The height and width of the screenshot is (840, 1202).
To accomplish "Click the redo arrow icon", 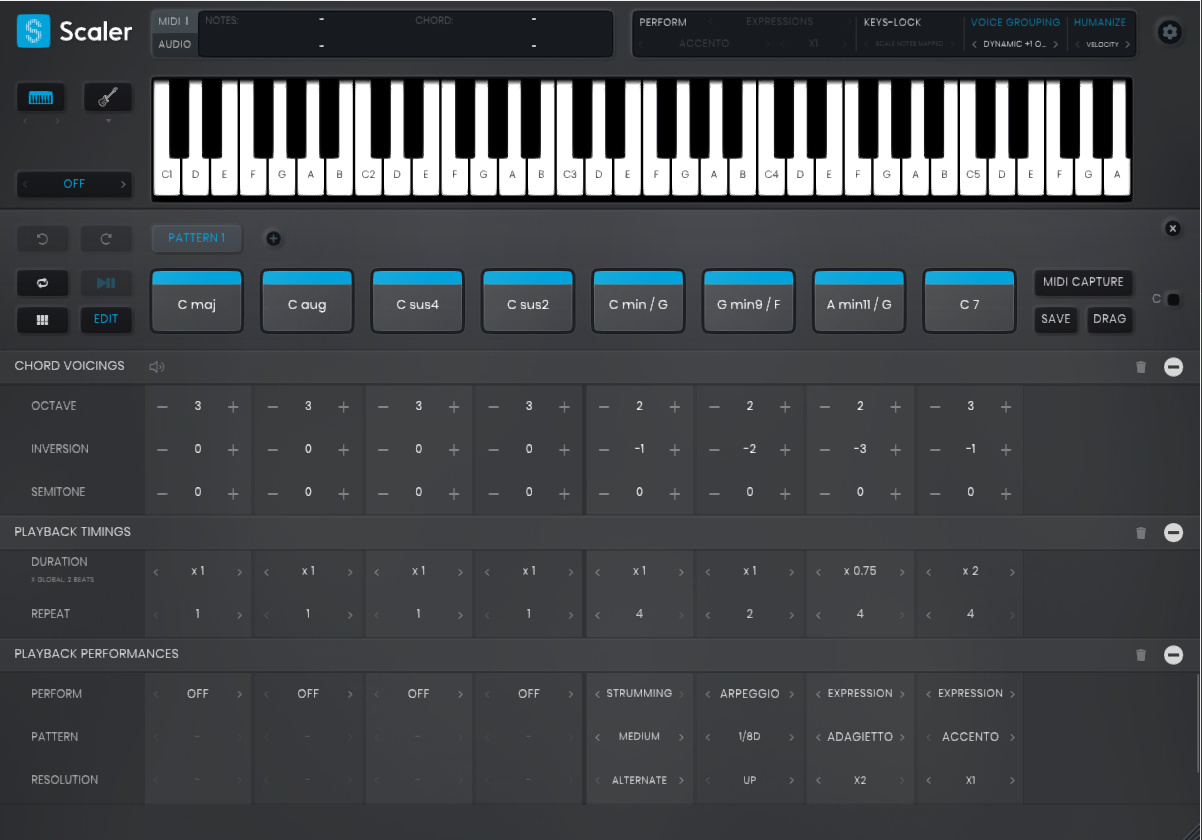I will click(106, 238).
